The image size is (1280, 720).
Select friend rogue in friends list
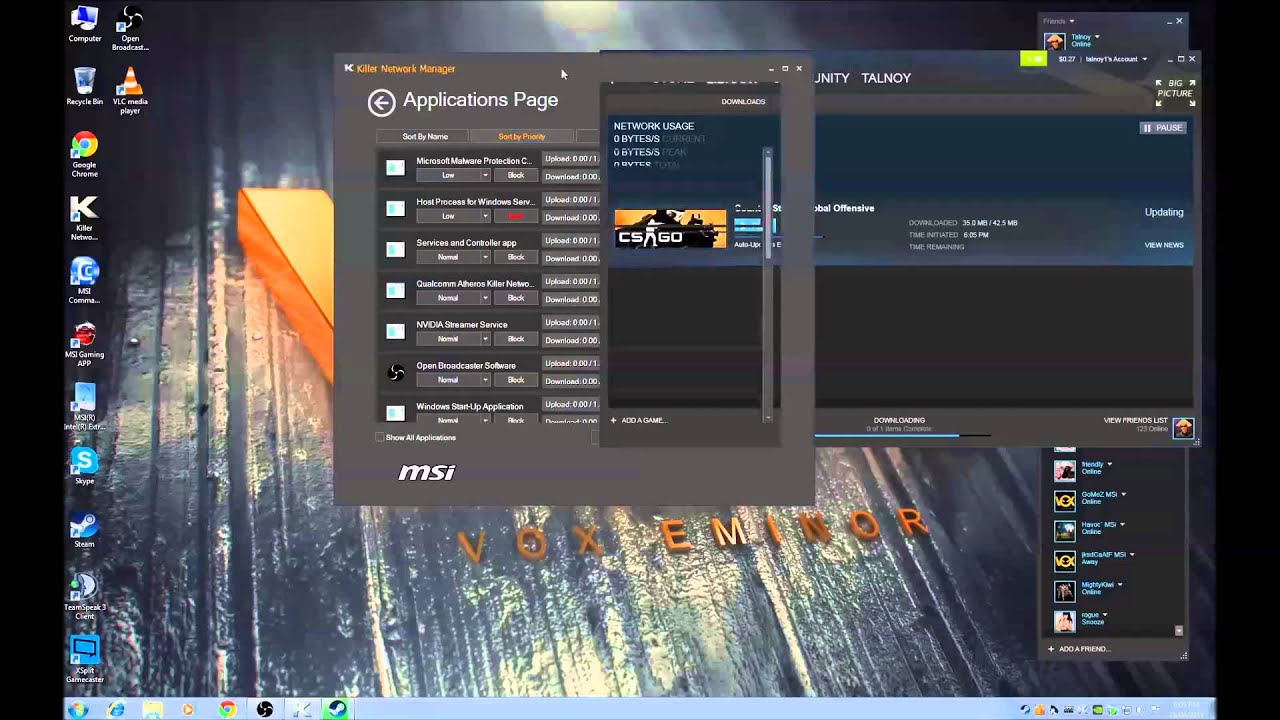[1095, 618]
